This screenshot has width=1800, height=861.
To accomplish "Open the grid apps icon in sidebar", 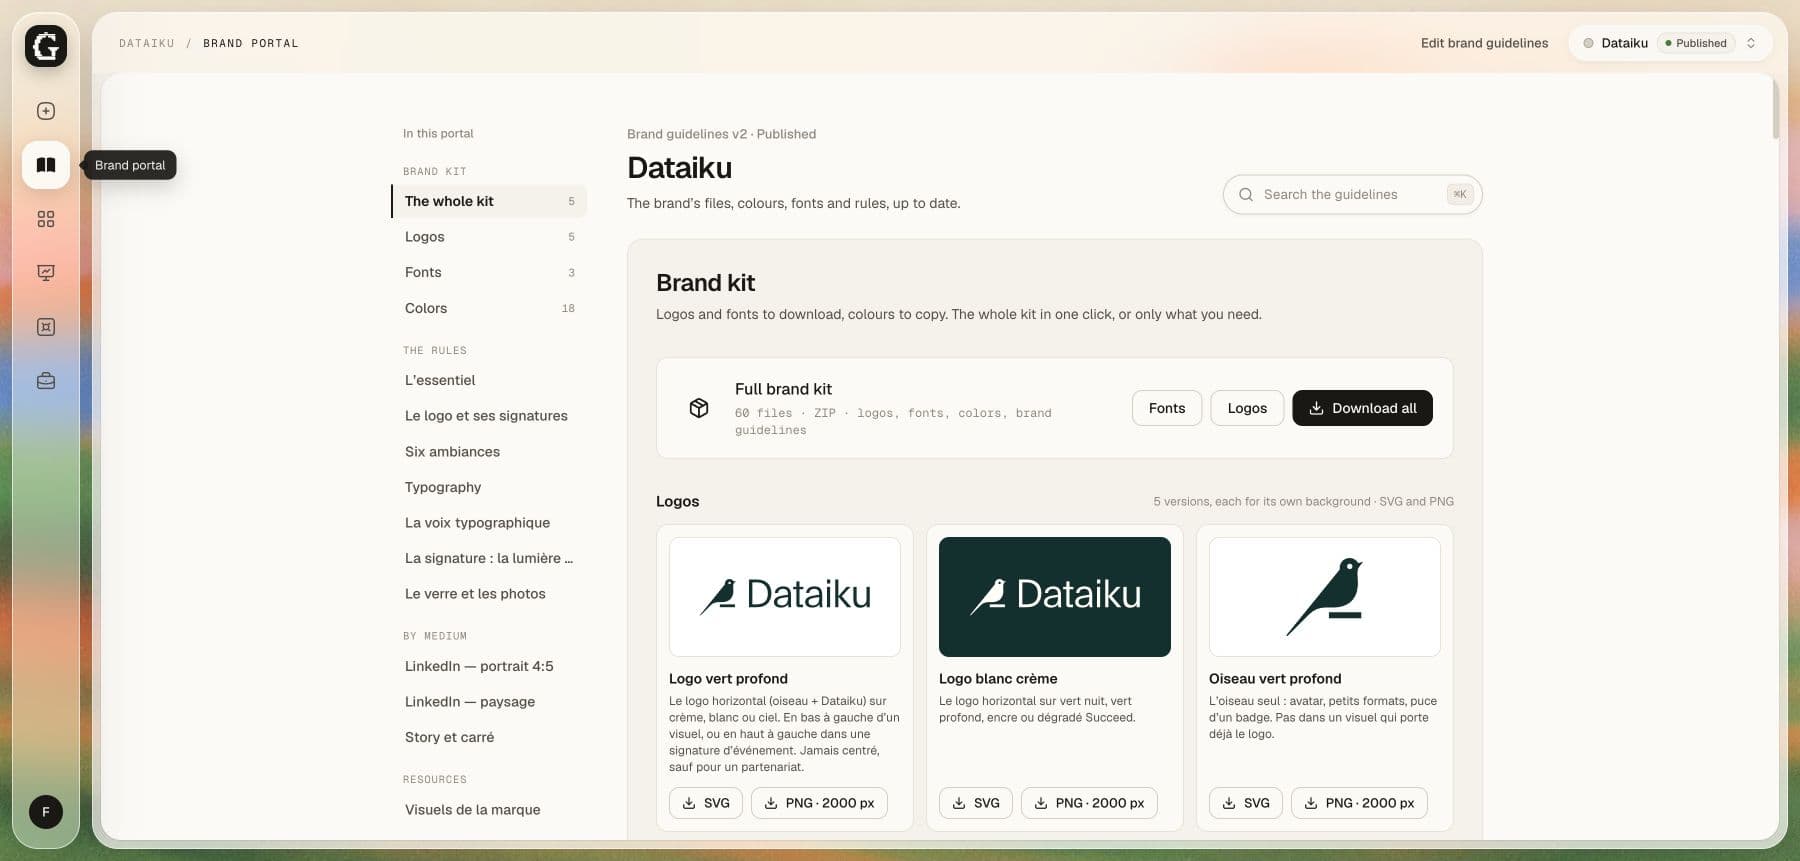I will point(46,219).
